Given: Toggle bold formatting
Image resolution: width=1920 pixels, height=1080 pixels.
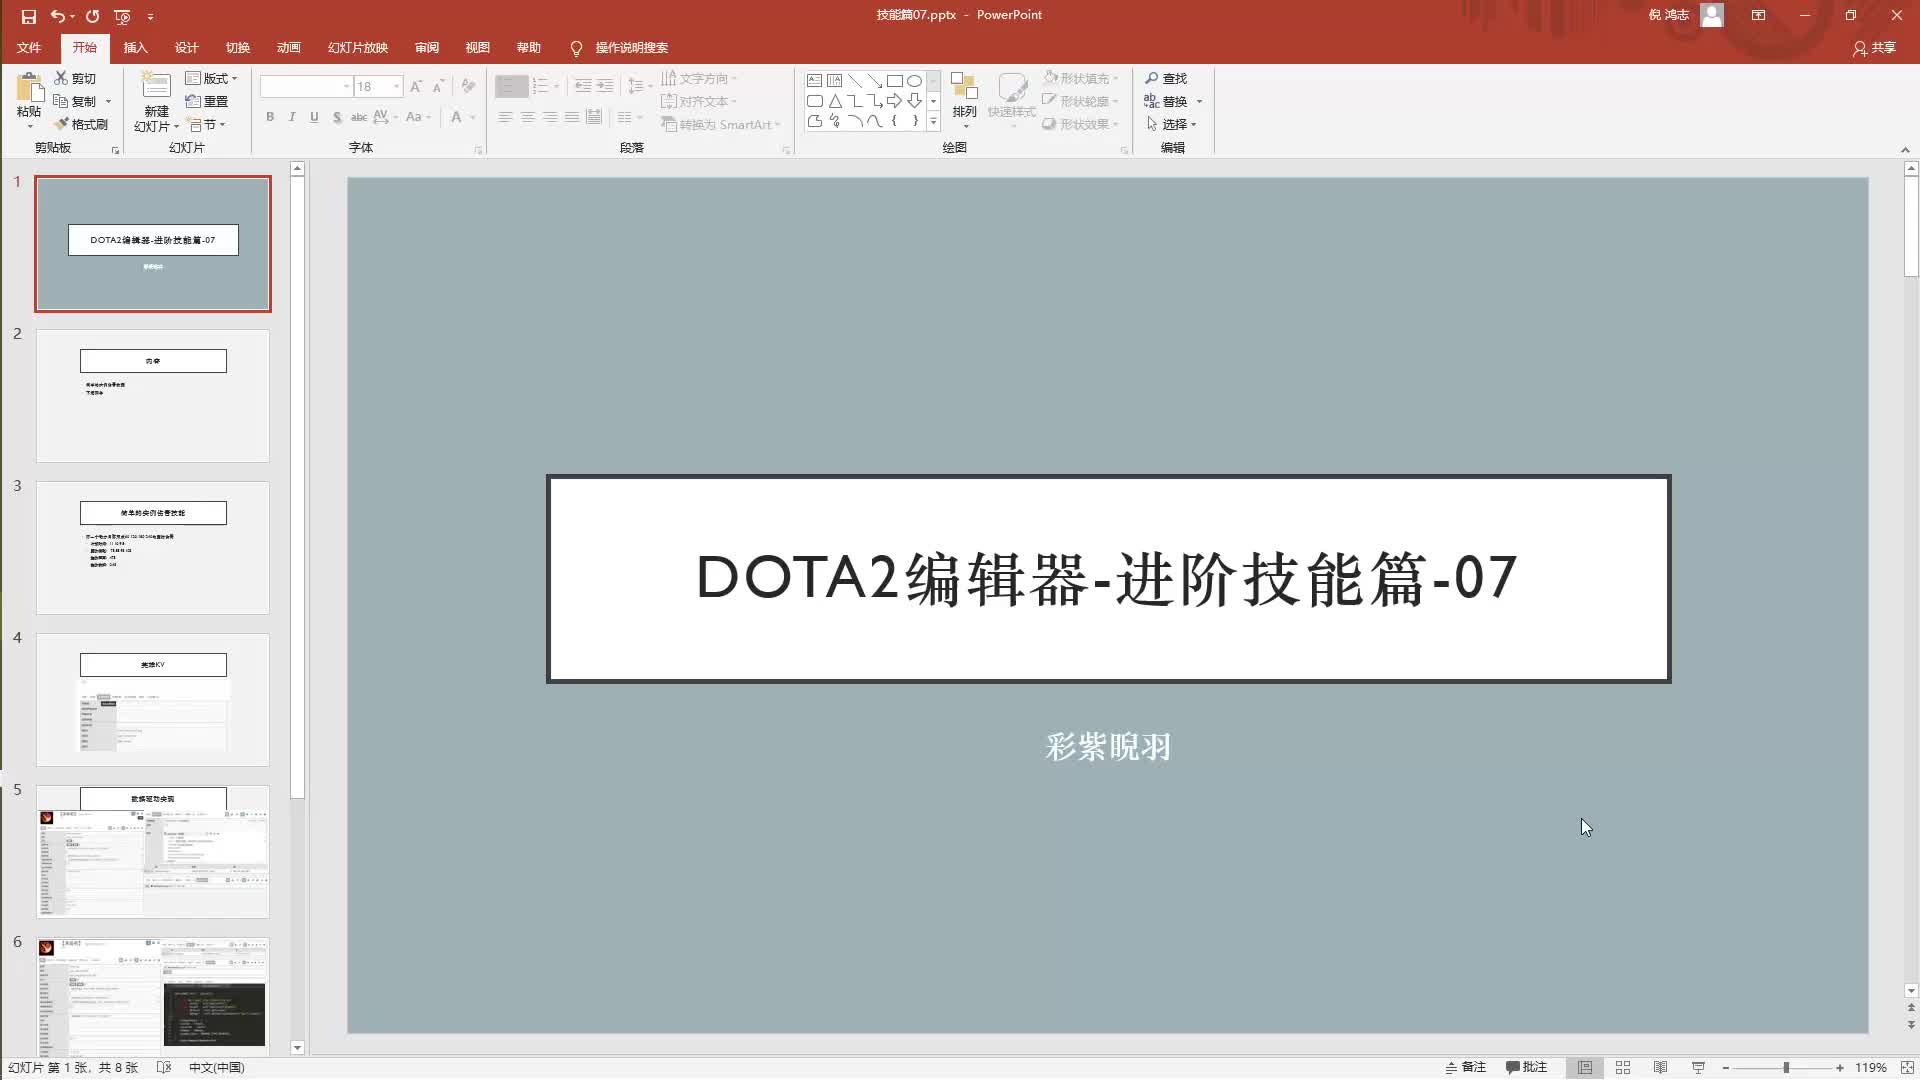Looking at the screenshot, I should [270, 117].
